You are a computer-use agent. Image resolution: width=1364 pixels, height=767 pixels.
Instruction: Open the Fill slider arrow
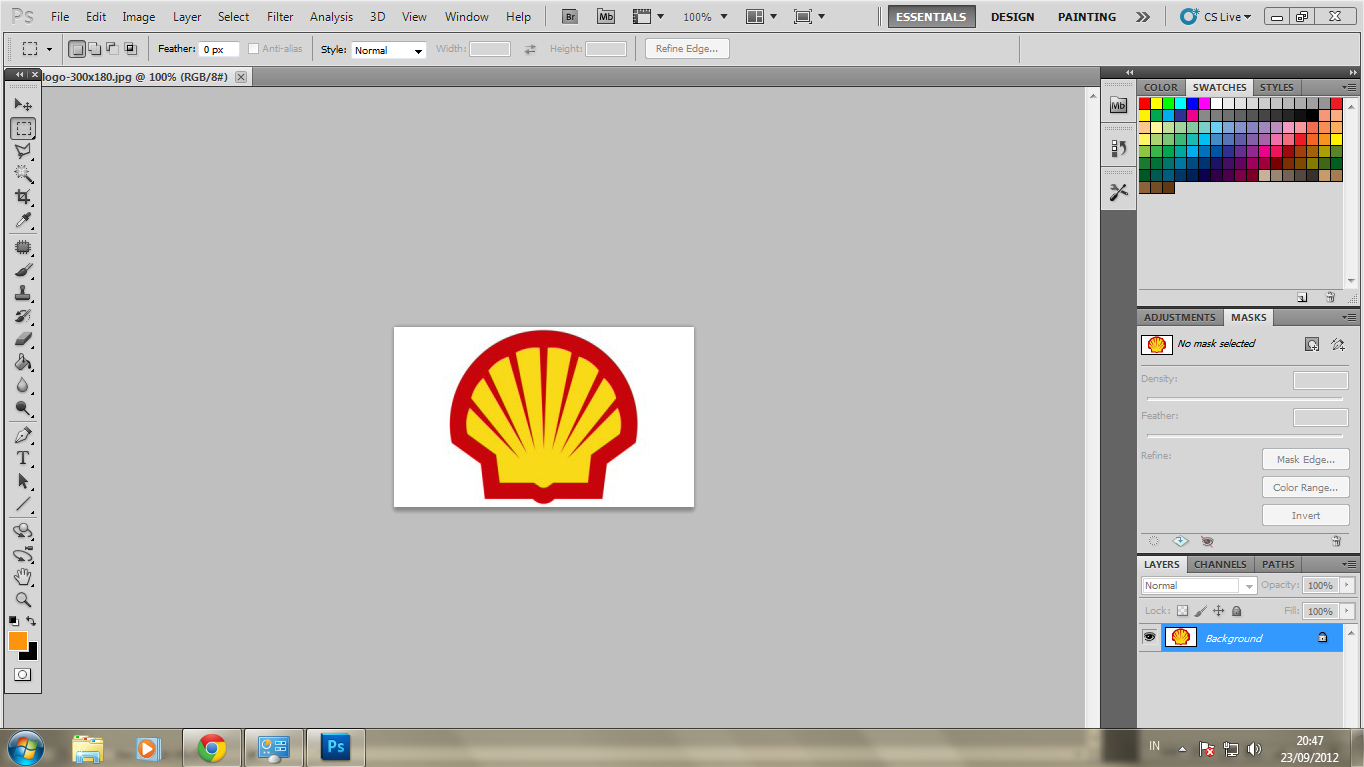[1347, 611]
